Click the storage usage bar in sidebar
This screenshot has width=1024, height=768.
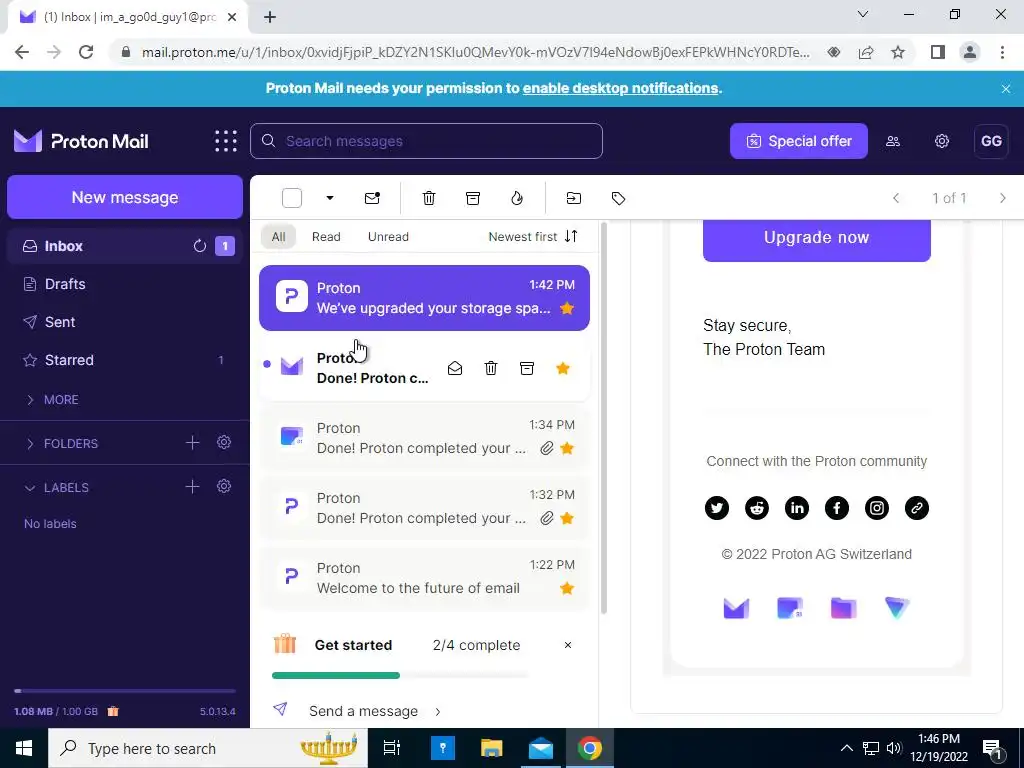point(125,690)
